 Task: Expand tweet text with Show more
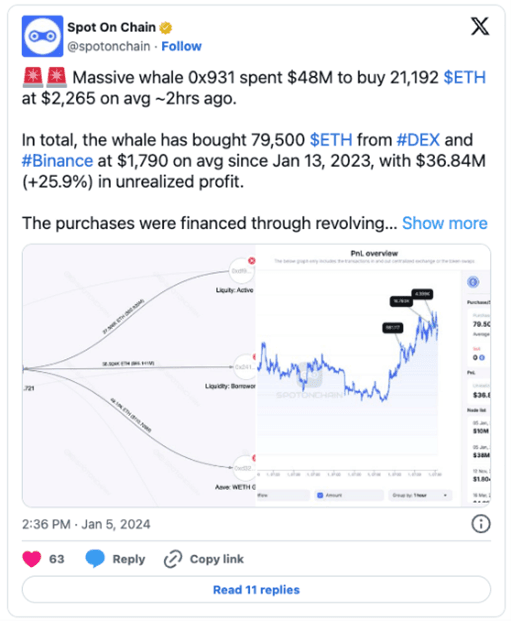(444, 223)
